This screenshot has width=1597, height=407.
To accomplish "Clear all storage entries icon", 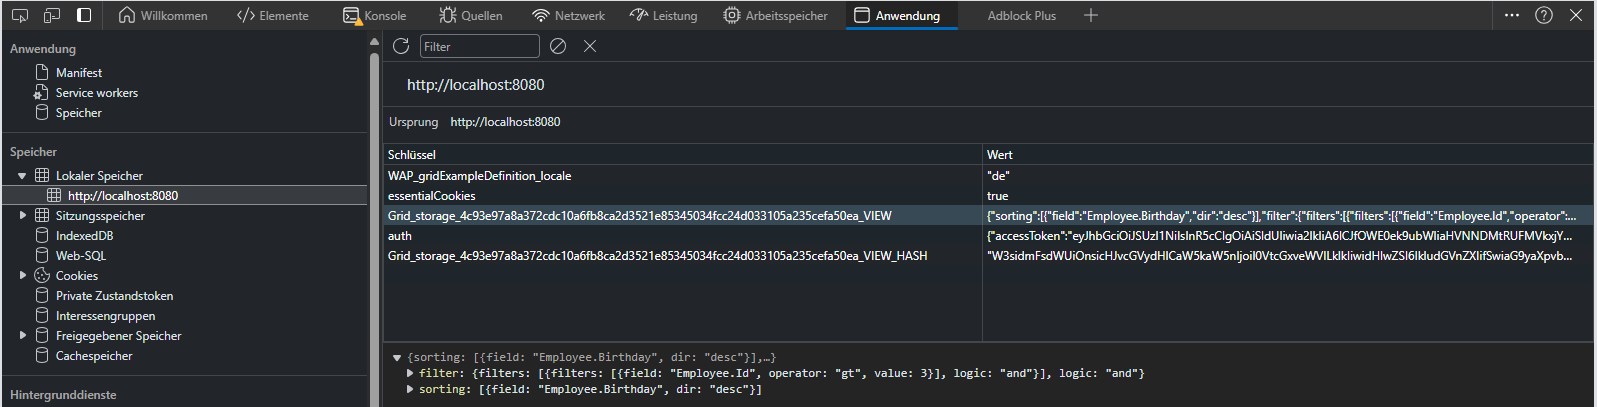I will pyautogui.click(x=558, y=46).
